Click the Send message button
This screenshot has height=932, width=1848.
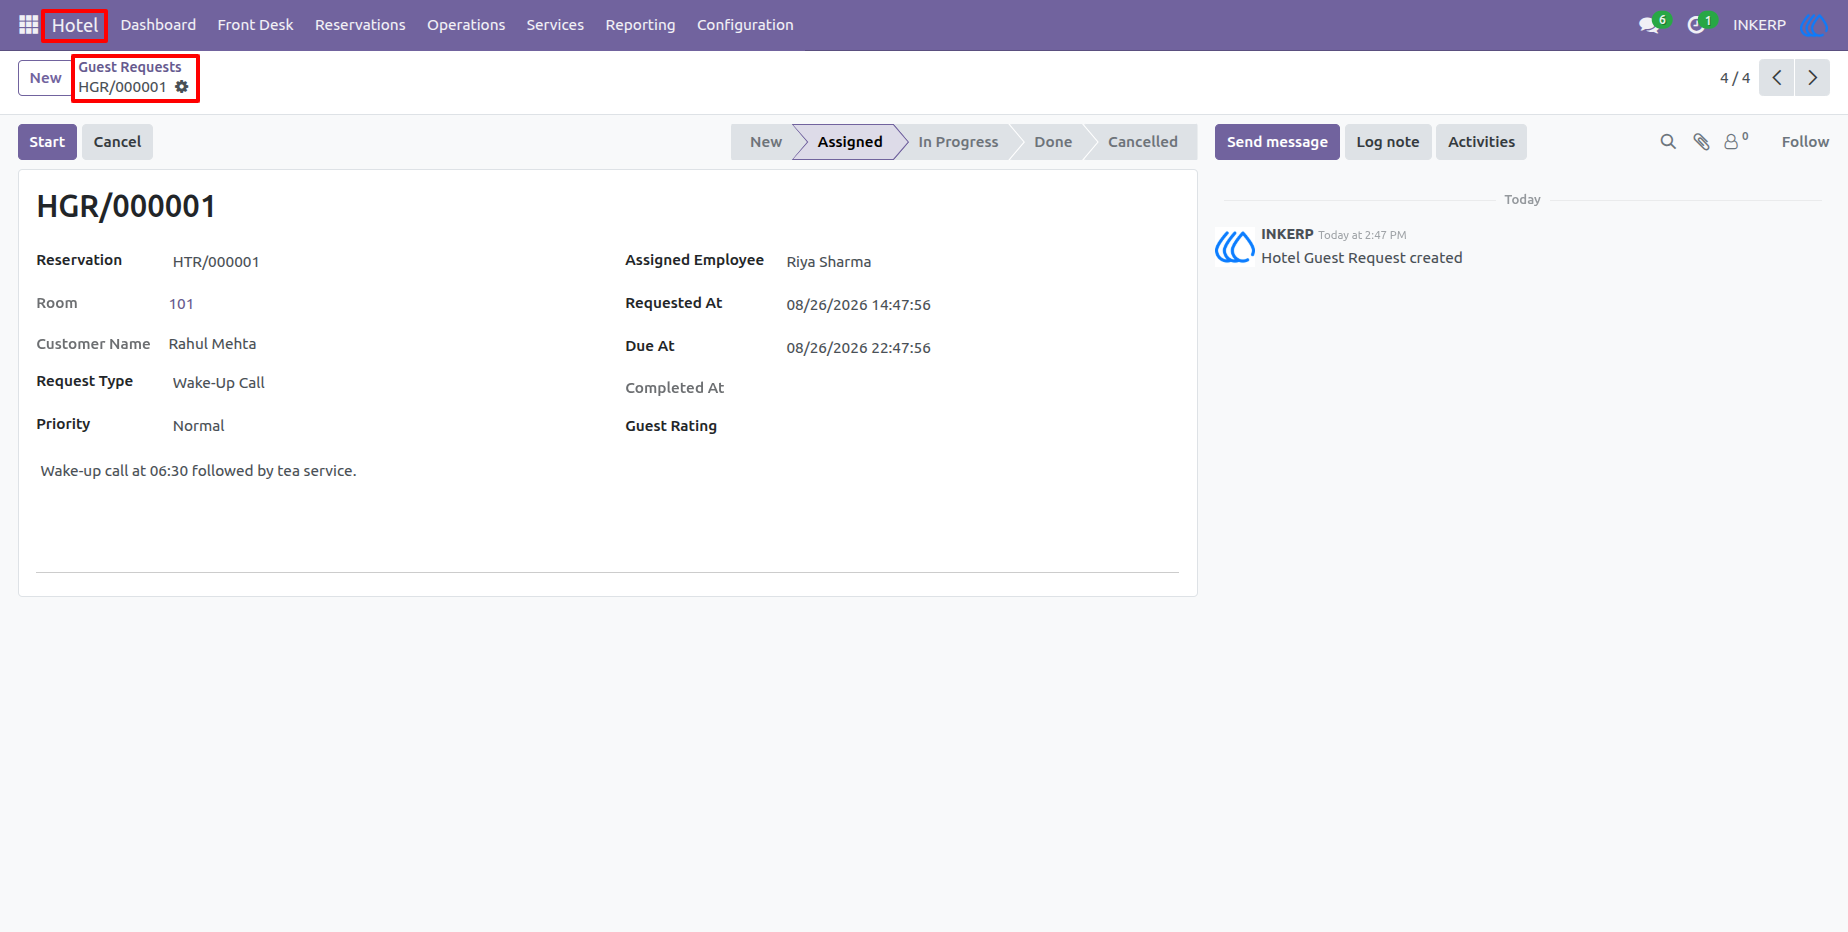click(x=1277, y=142)
